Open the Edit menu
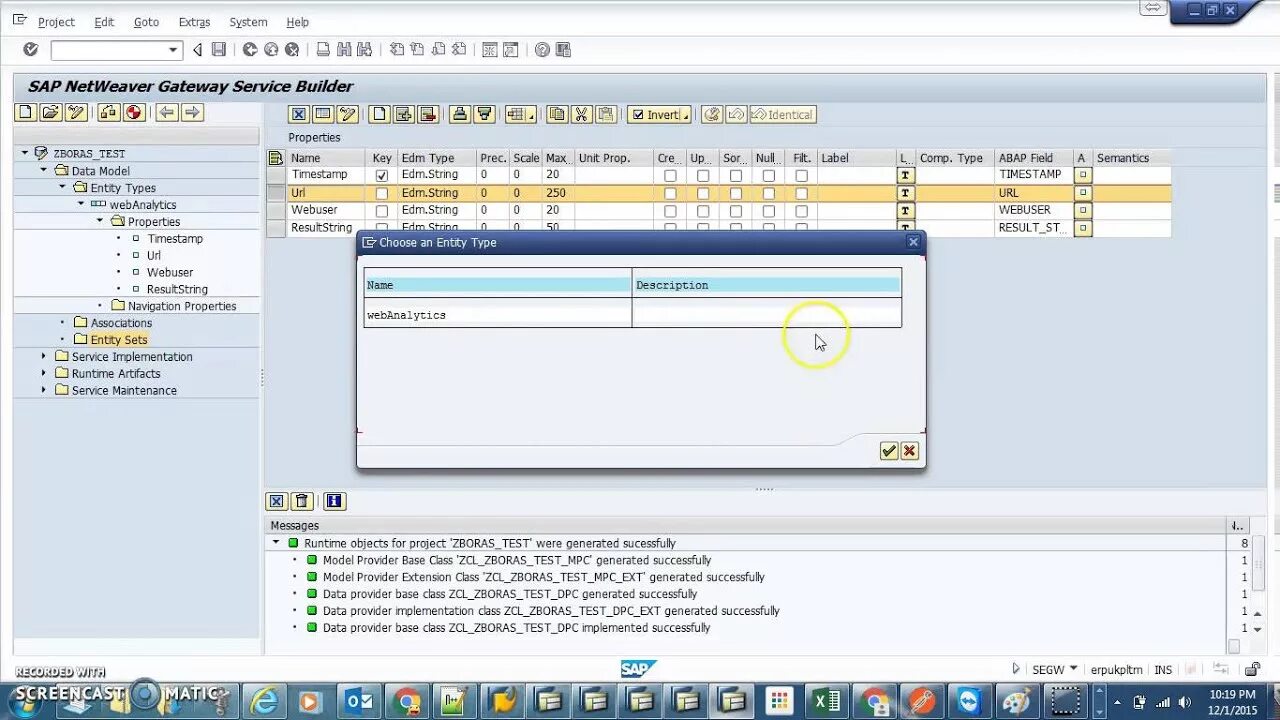 [x=104, y=22]
